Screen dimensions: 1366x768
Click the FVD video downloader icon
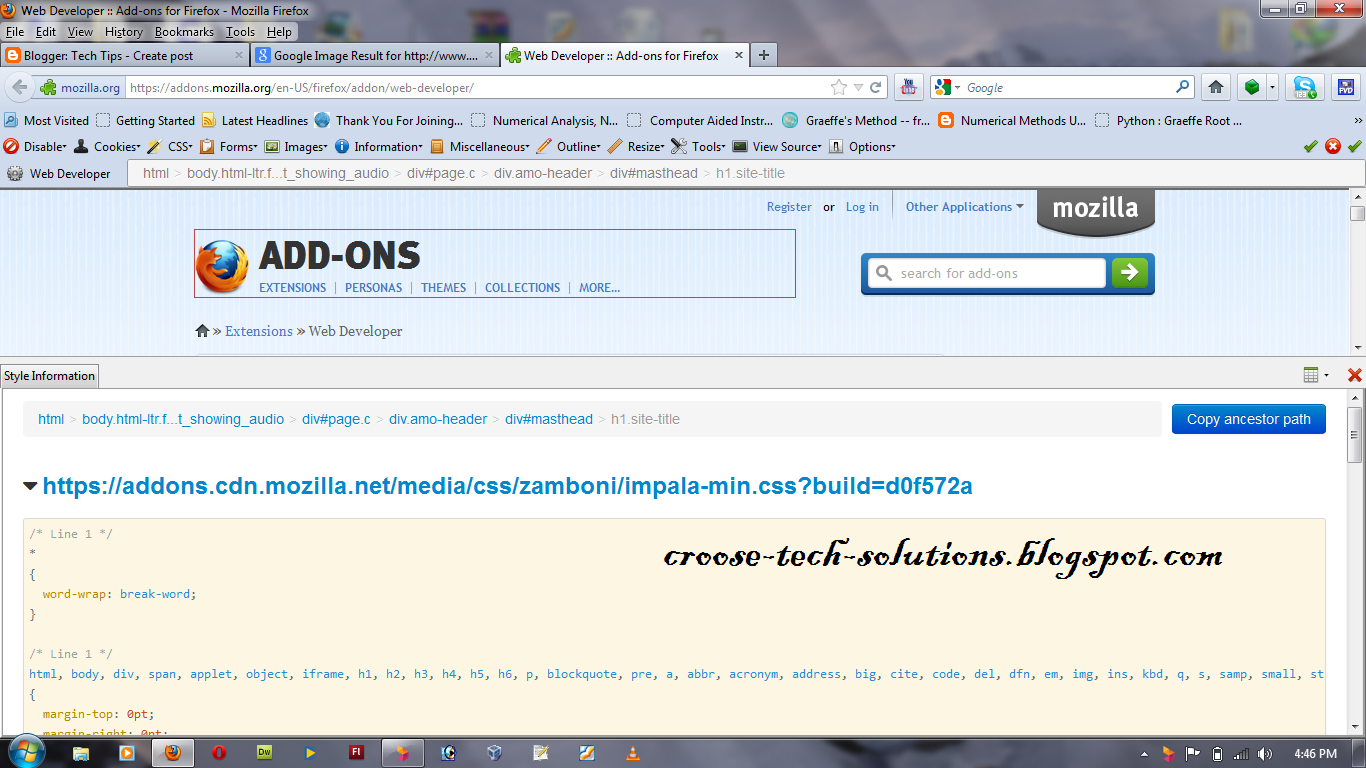[x=1345, y=87]
